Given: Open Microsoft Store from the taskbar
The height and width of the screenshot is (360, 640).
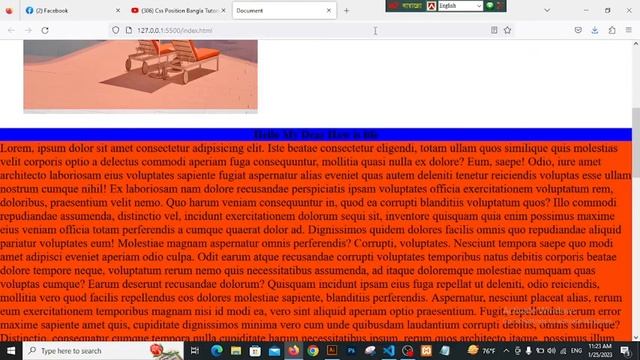Looking at the screenshot, I should click(255, 351).
